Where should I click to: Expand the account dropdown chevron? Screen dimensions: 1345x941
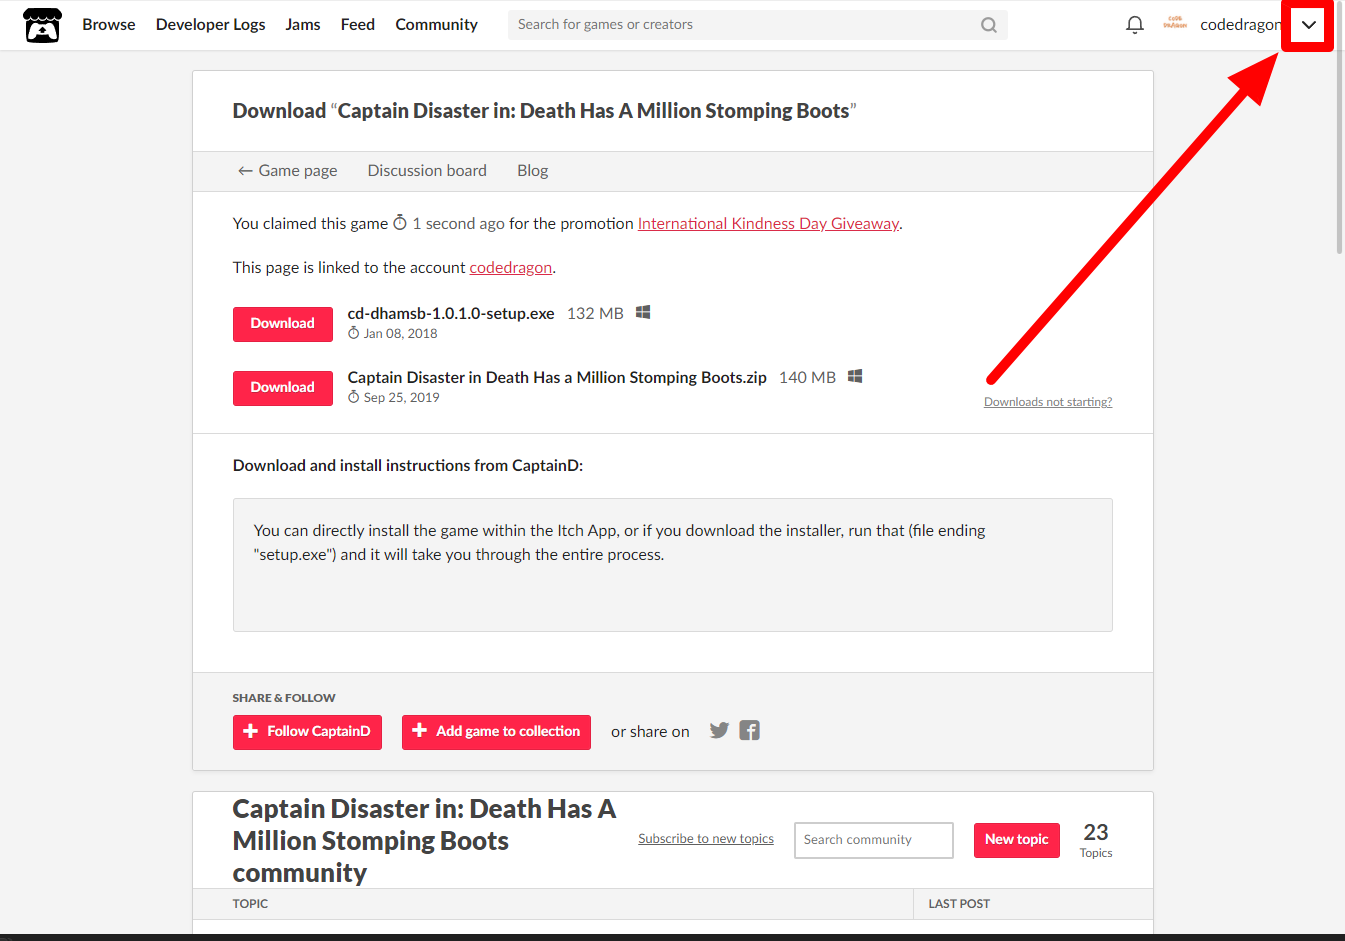click(x=1308, y=25)
